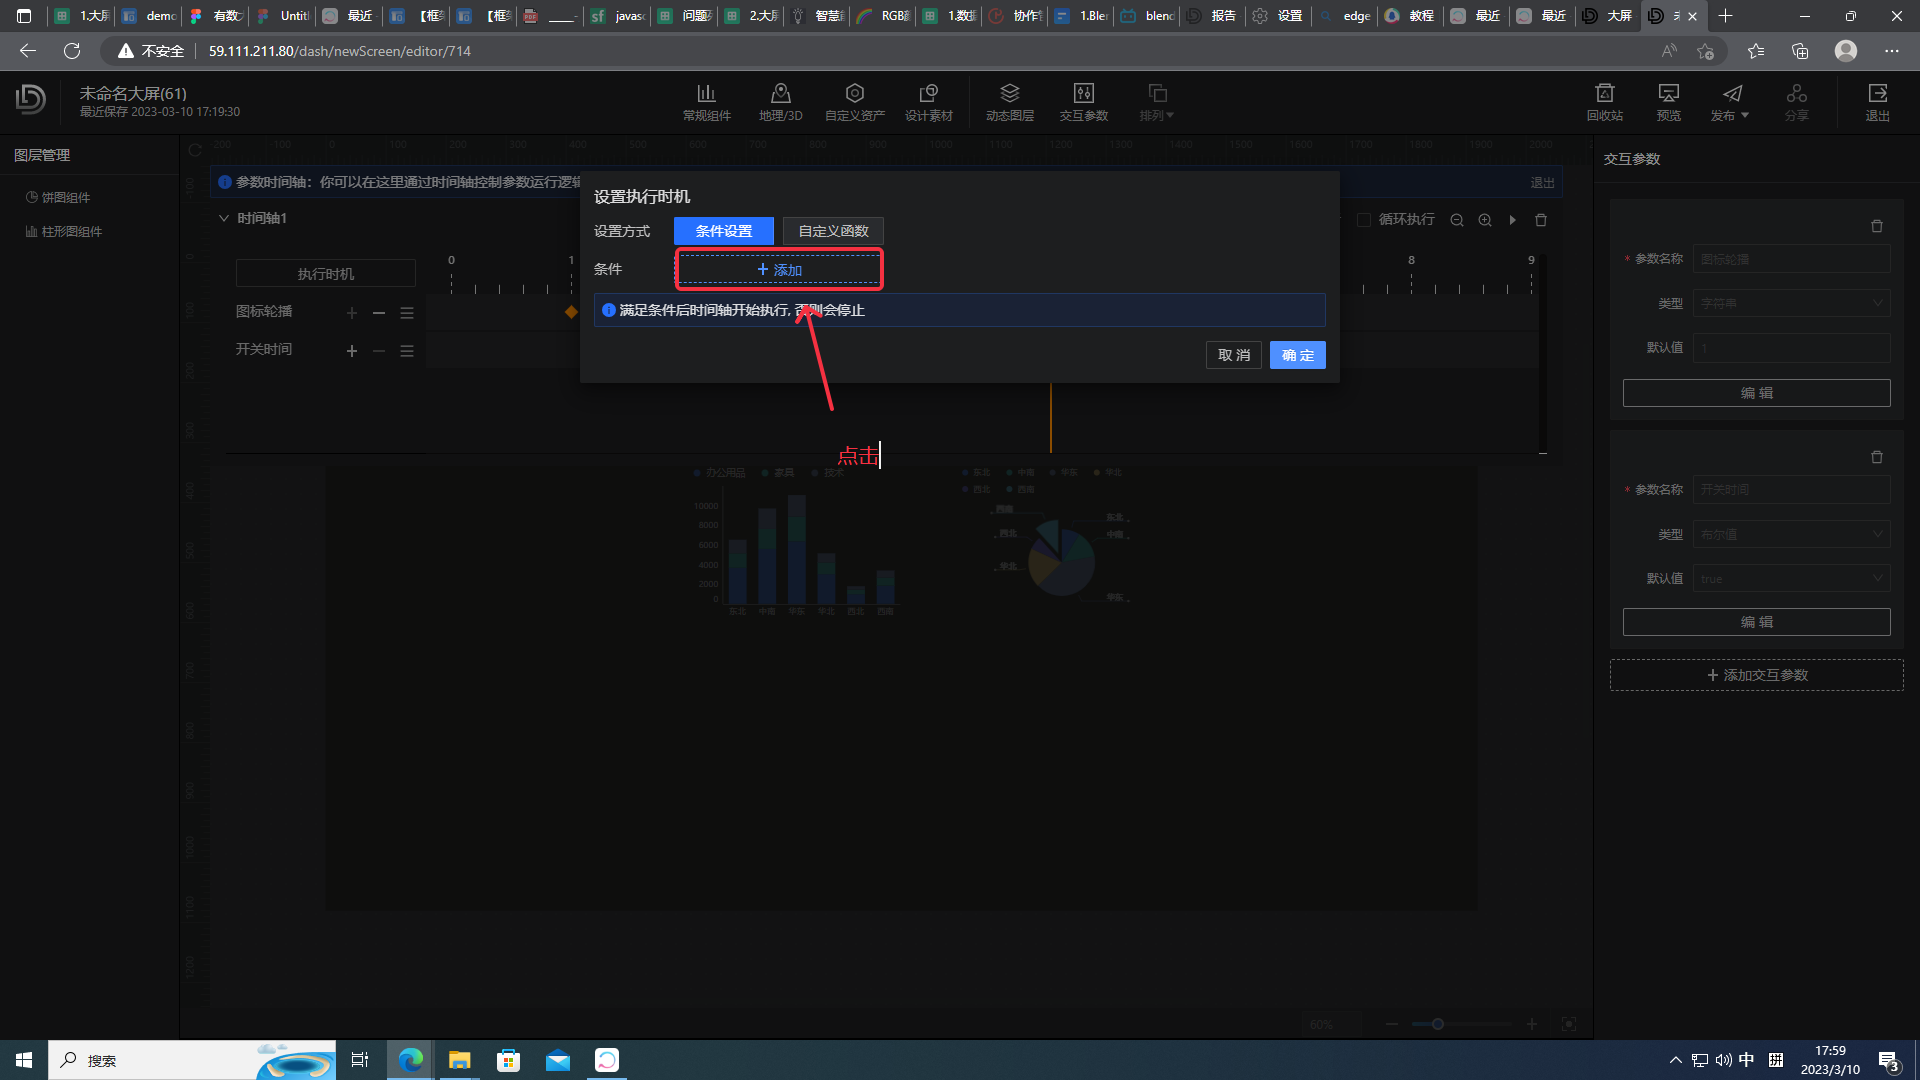Open the 交互参数 toolbar item
Viewport: 1920px width, 1080px height.
point(1083,102)
